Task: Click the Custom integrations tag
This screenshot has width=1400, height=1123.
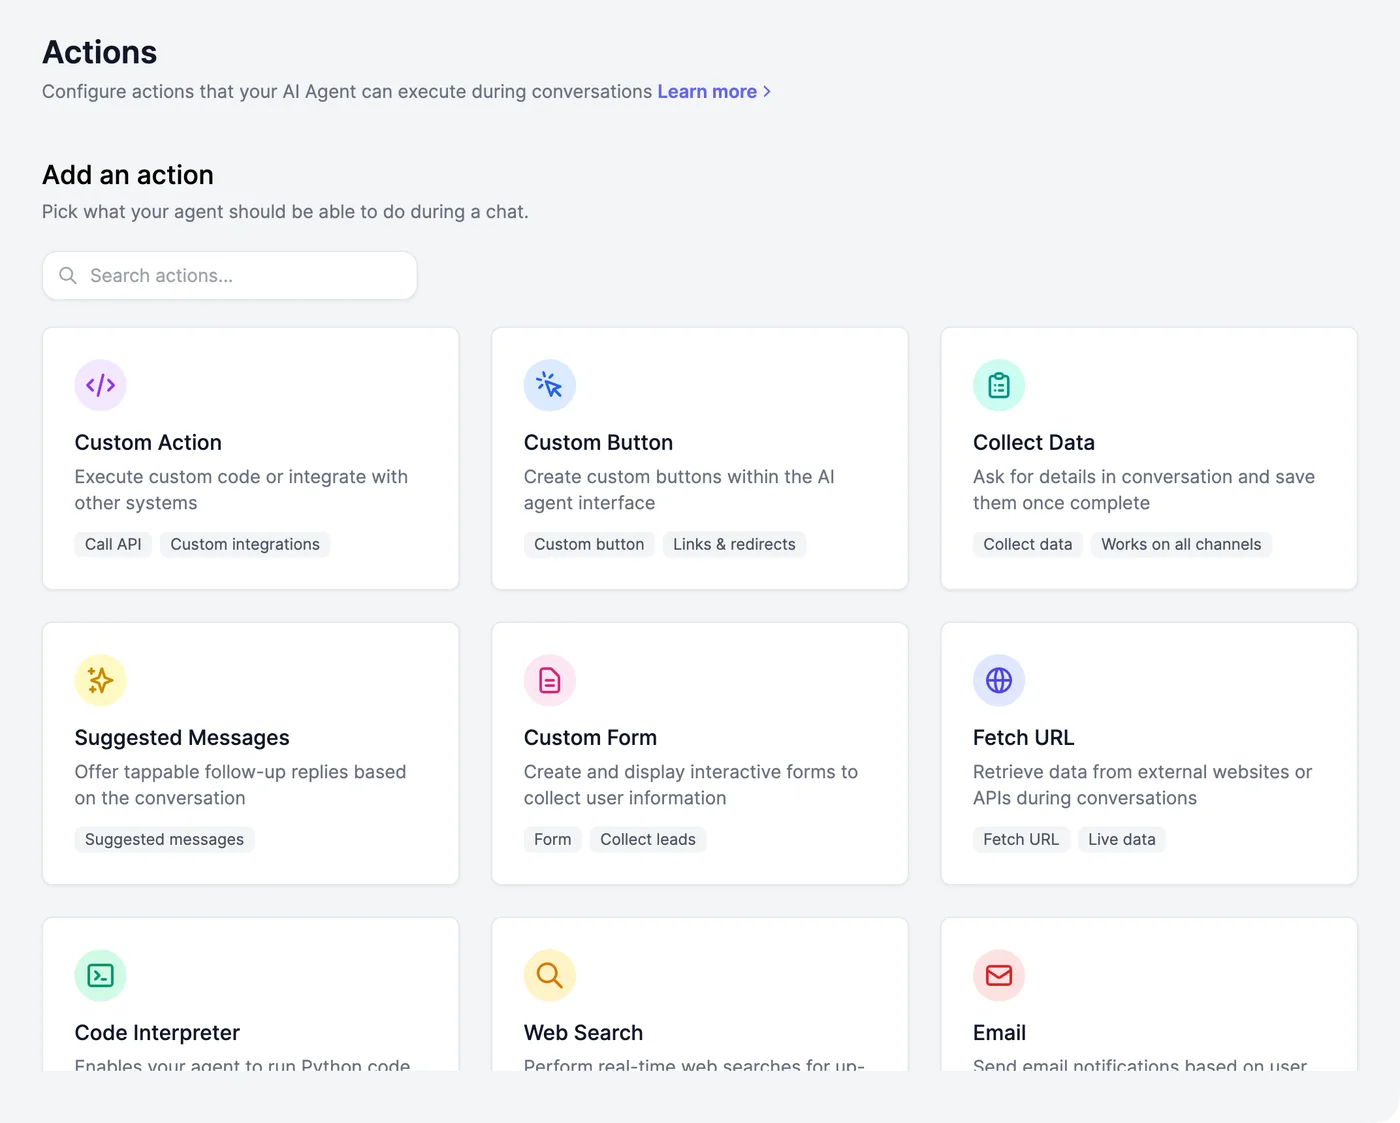Action: pos(245,544)
